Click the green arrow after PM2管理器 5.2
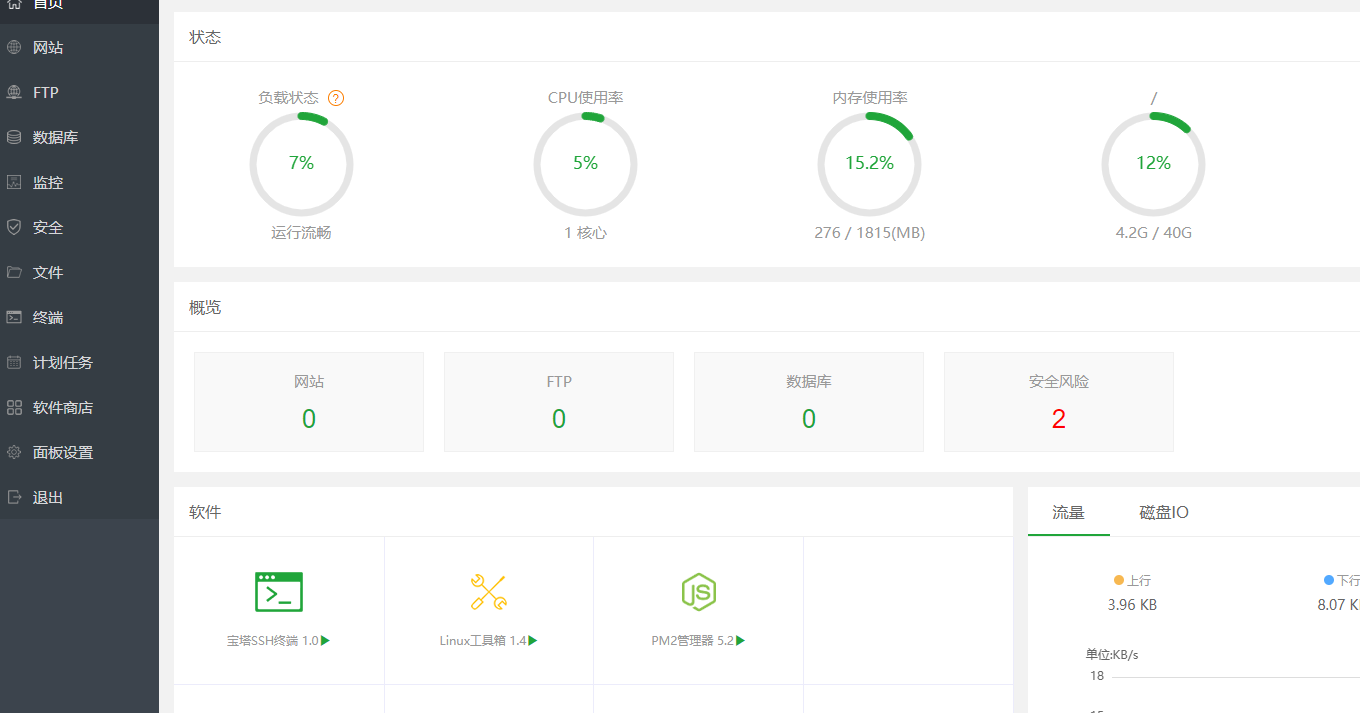The width and height of the screenshot is (1360, 713). coord(741,640)
